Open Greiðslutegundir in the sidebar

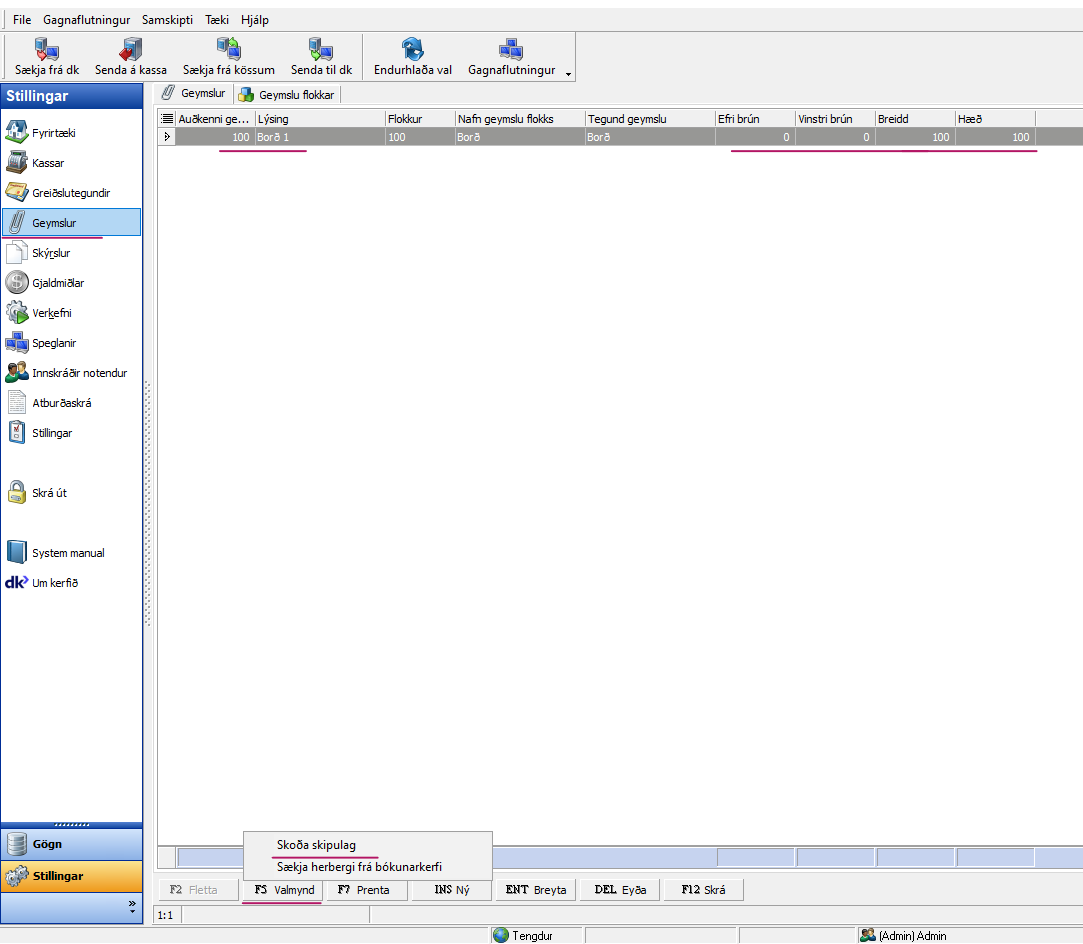[x=17, y=193]
